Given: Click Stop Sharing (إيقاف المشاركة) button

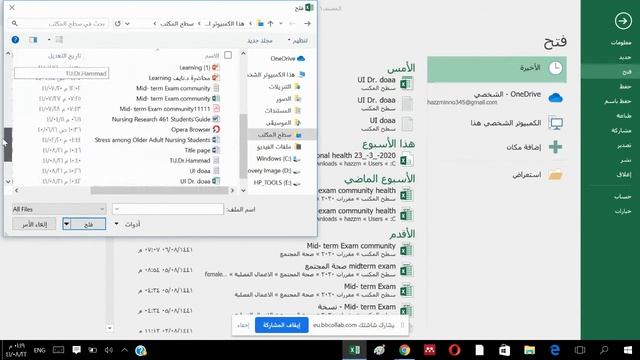Looking at the screenshot, I should 282,325.
